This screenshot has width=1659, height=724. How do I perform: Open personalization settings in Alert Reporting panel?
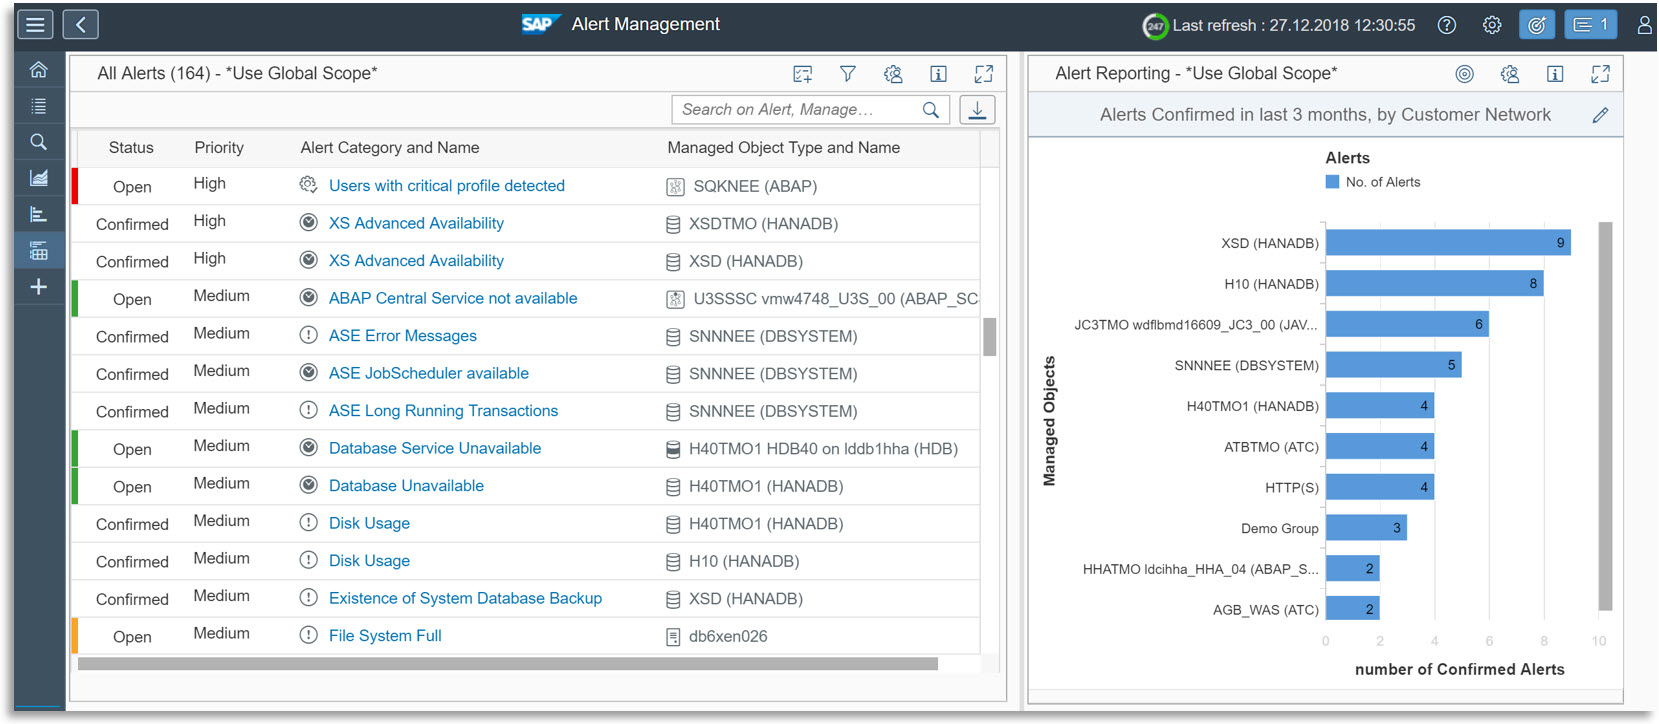pyautogui.click(x=1510, y=74)
